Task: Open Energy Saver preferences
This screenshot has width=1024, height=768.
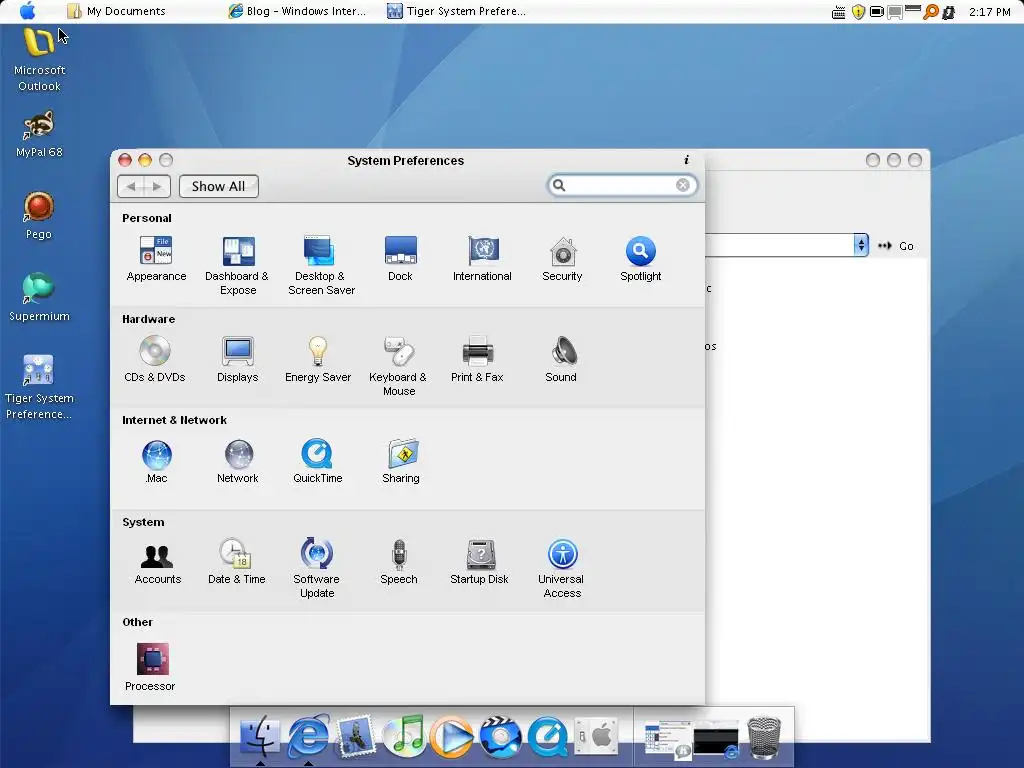Action: tap(318, 359)
